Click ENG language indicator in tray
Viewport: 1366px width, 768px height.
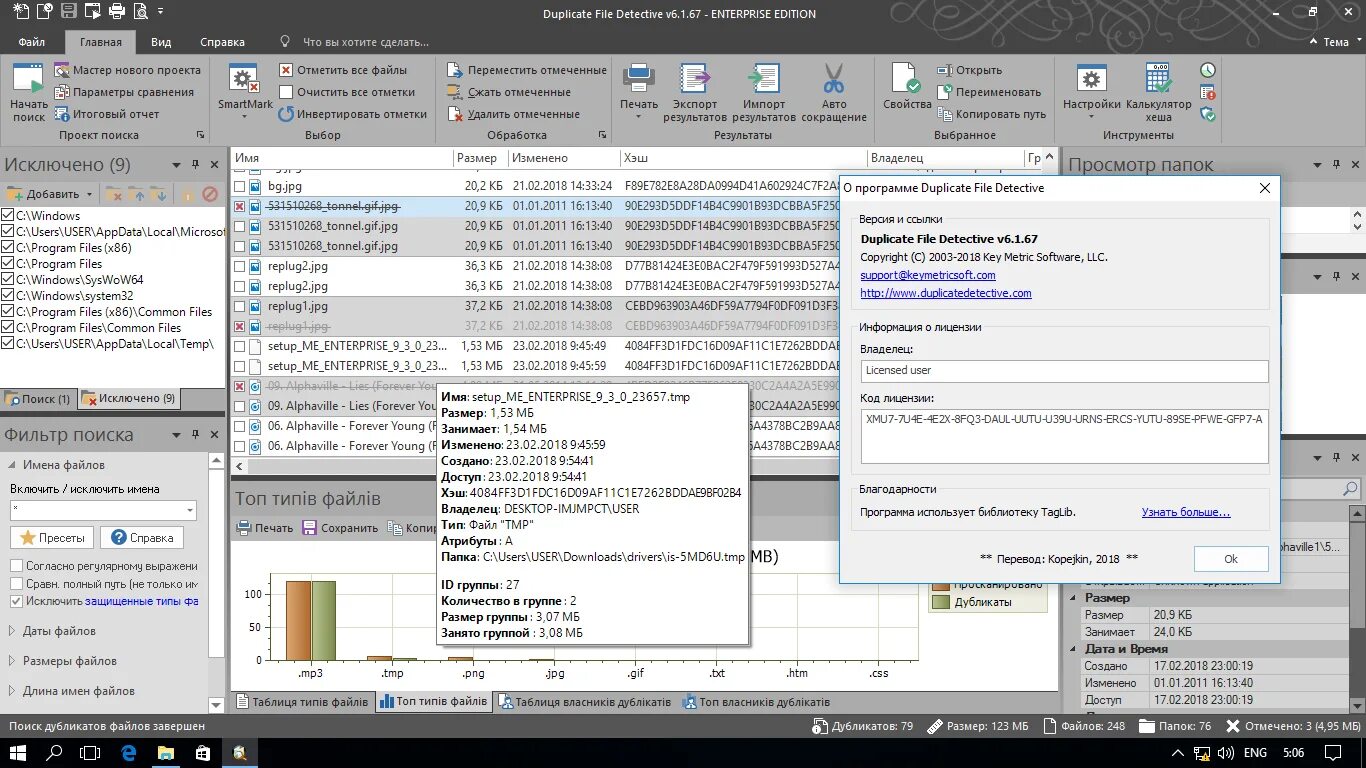1255,753
